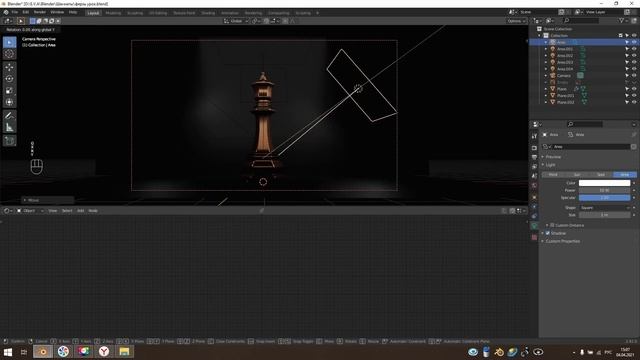The height and width of the screenshot is (360, 640).
Task: Open the View Layer properties tab
Action: (534, 167)
